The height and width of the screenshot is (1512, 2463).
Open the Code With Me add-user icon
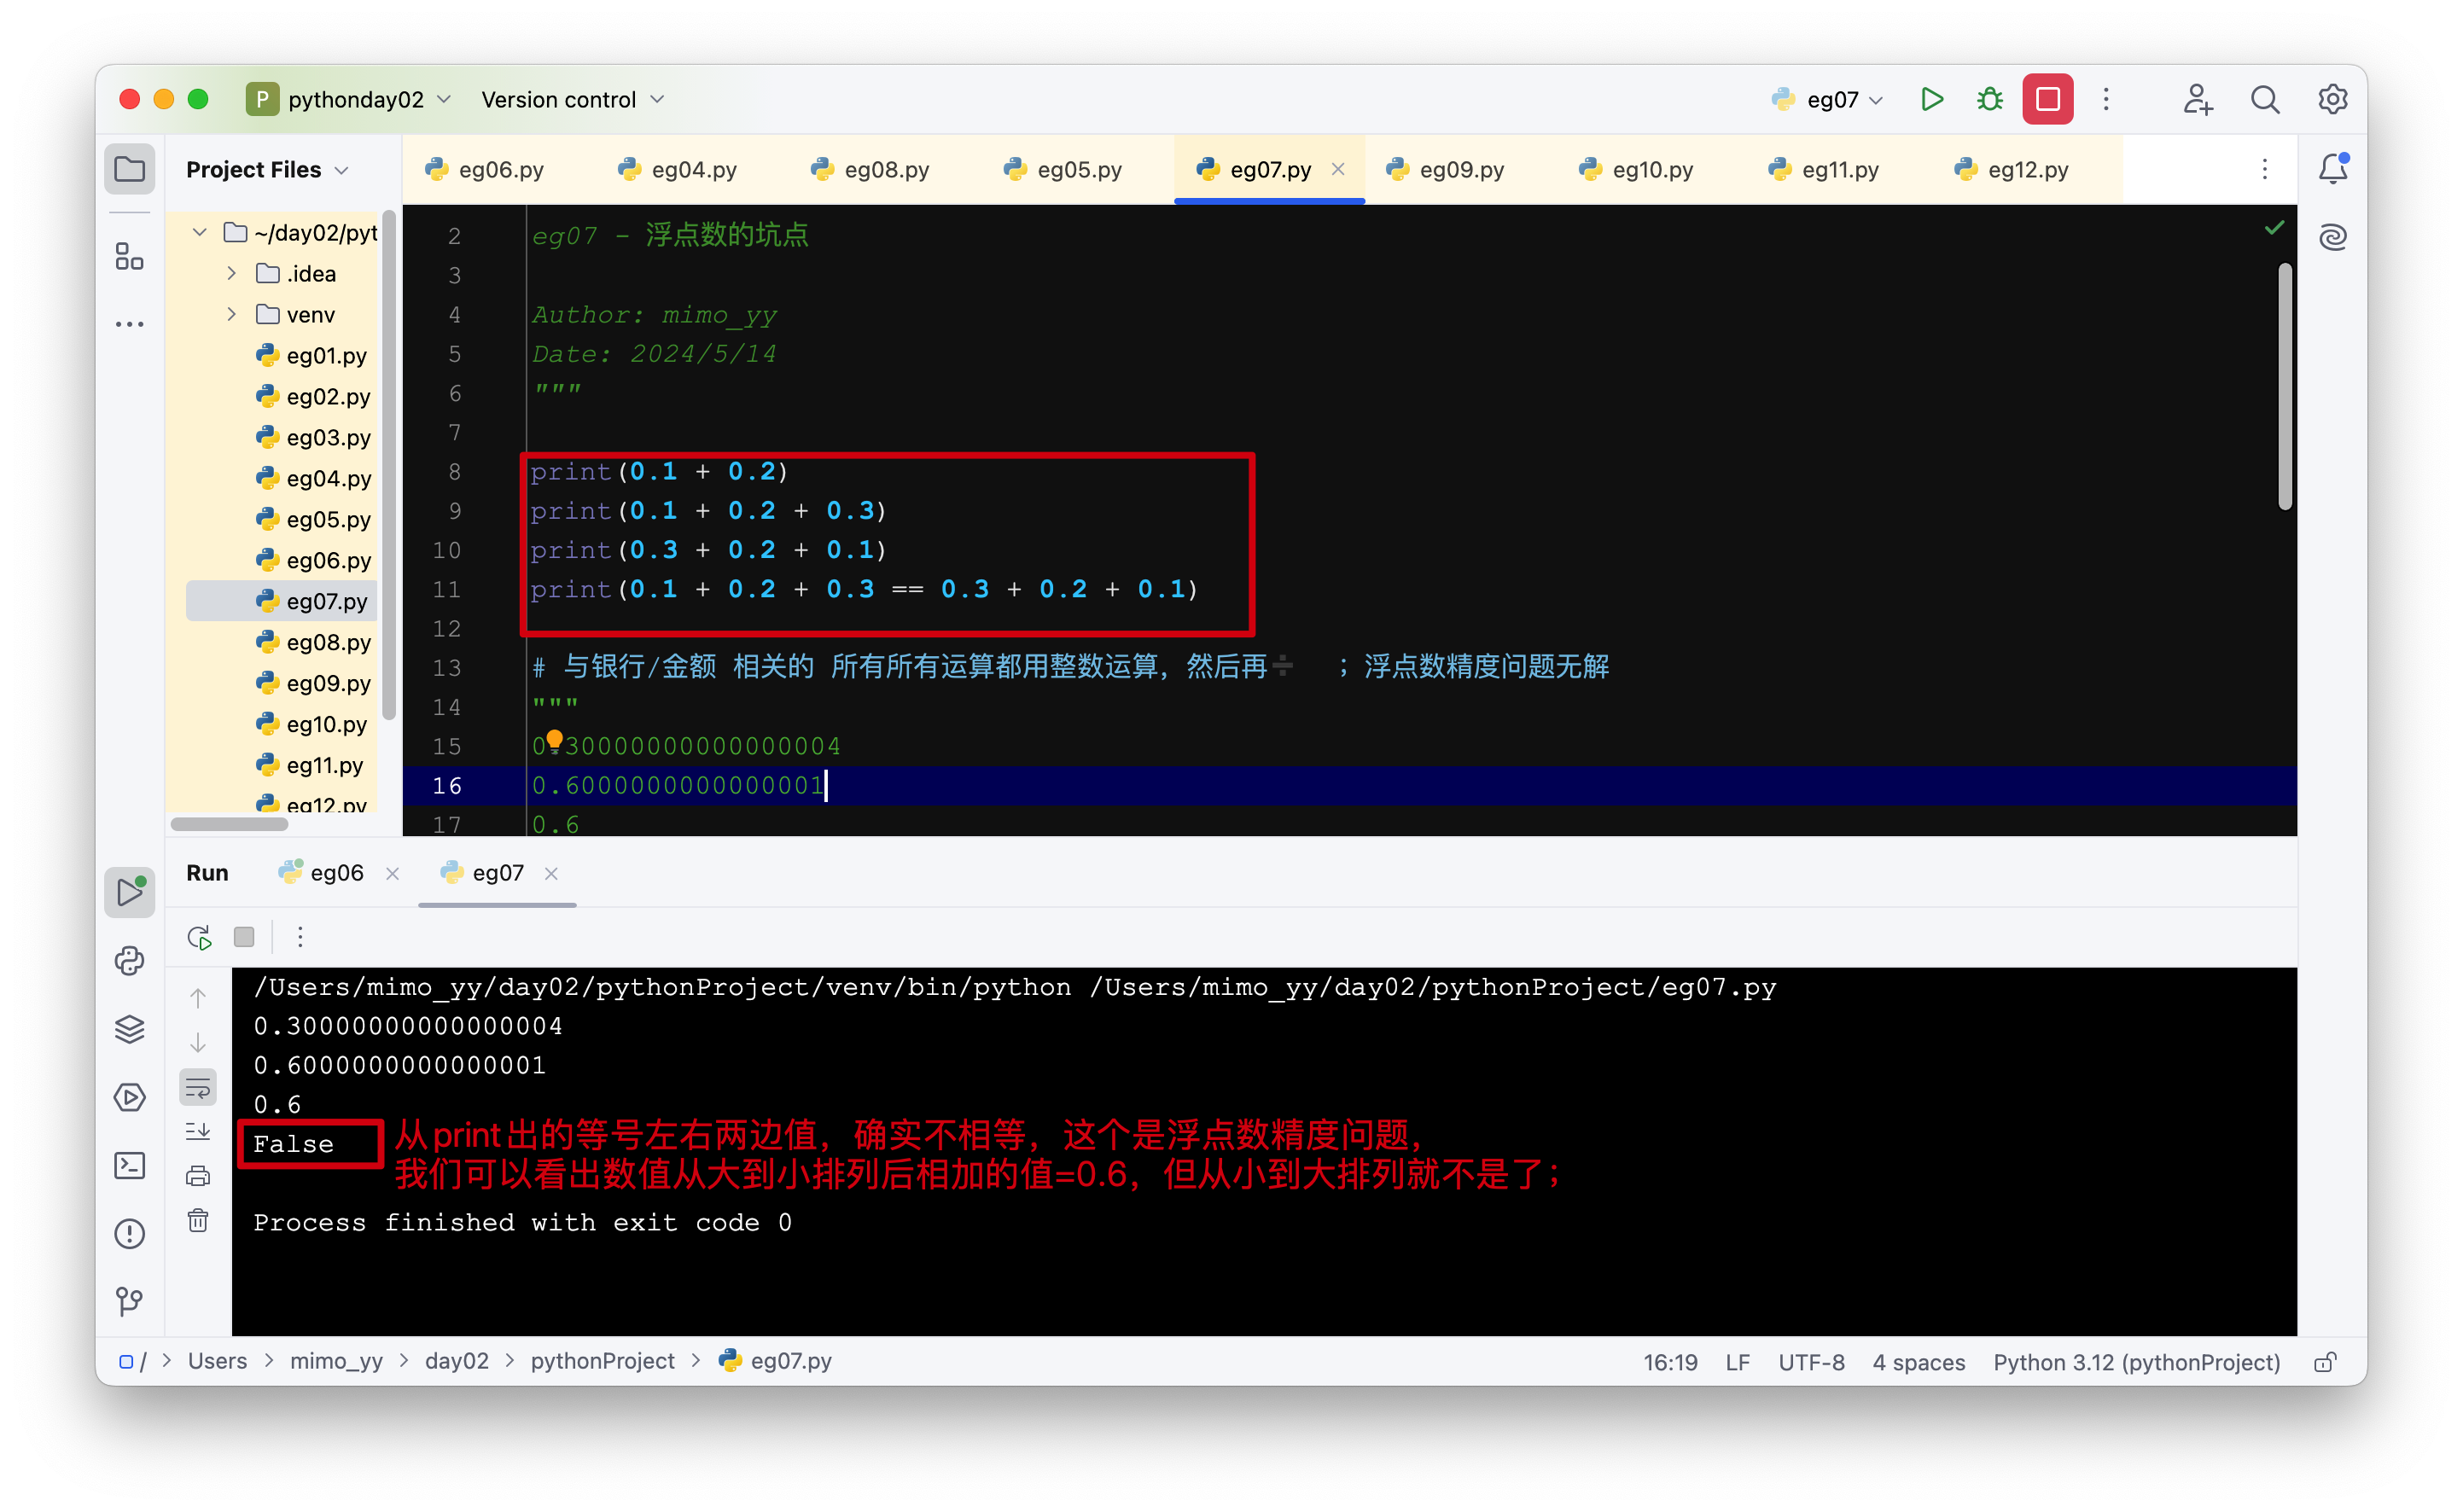click(x=2198, y=99)
